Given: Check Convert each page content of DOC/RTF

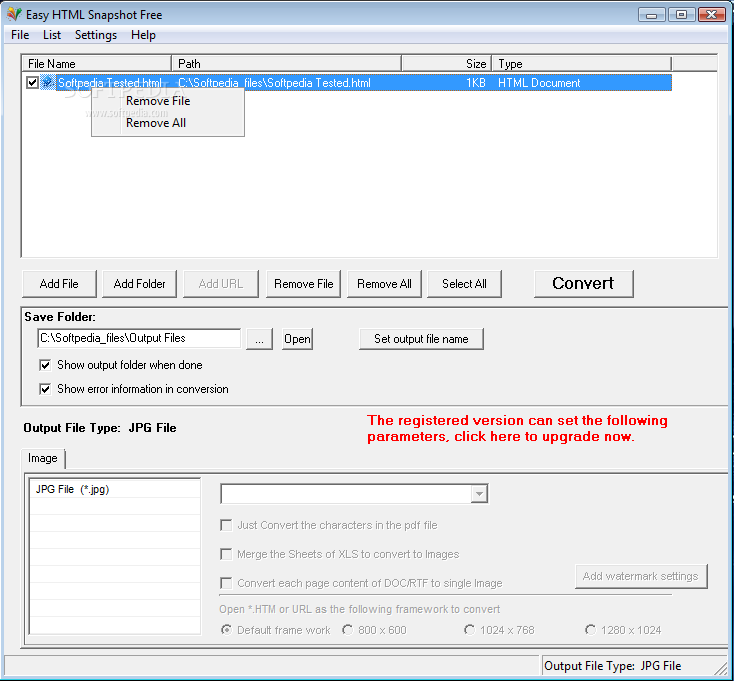Looking at the screenshot, I should [x=226, y=583].
